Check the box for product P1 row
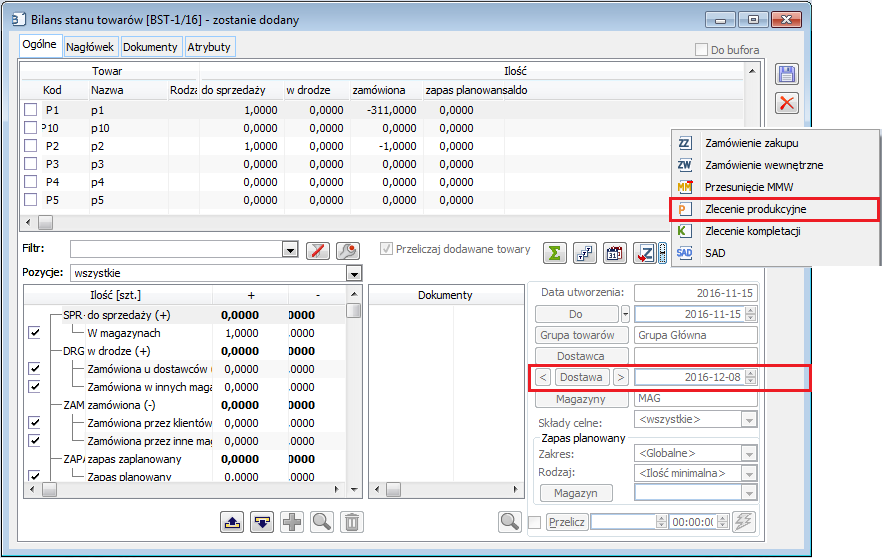Viewport: 882px width, 558px height. [x=31, y=110]
